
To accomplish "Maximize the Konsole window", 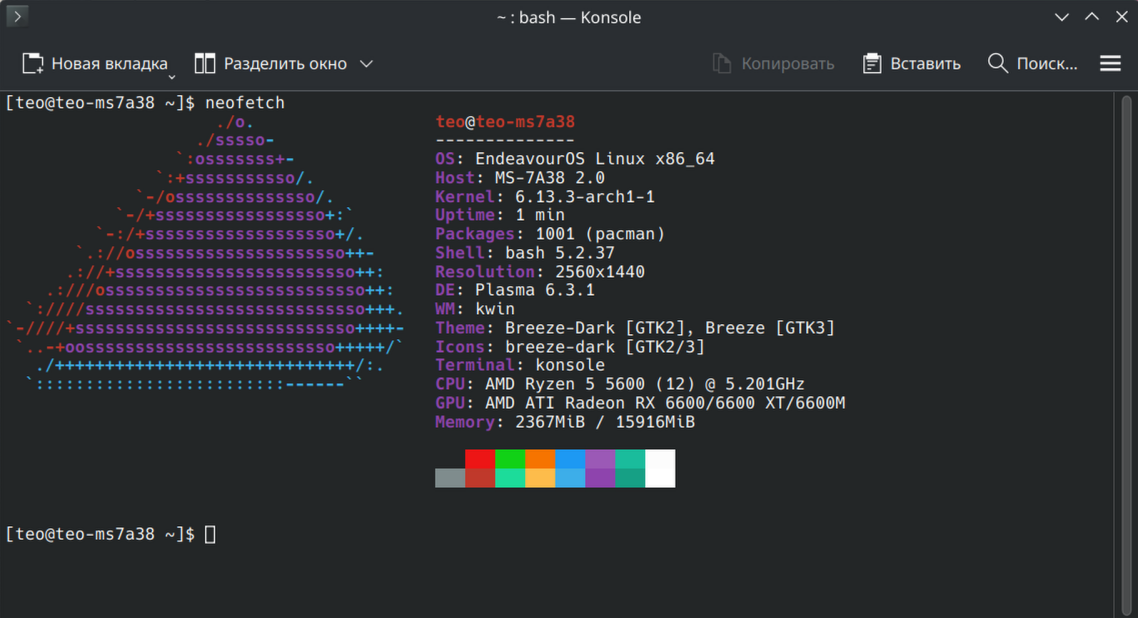I will (x=1092, y=17).
